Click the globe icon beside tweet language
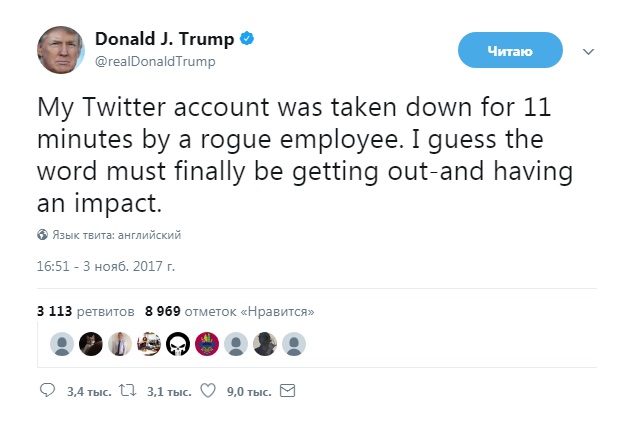The width and height of the screenshot is (631, 428). tap(42, 235)
